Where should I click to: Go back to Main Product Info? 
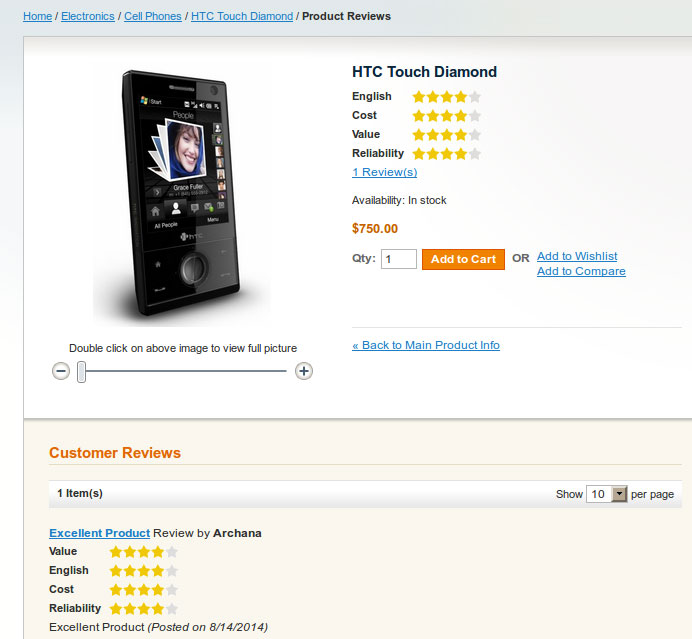[426, 345]
